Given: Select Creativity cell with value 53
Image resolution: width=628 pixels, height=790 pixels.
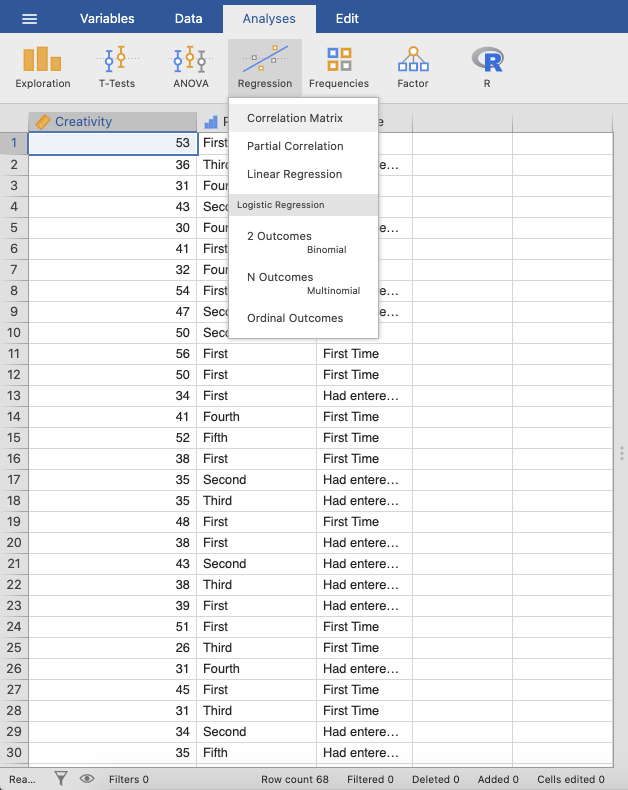Looking at the screenshot, I should (112, 143).
